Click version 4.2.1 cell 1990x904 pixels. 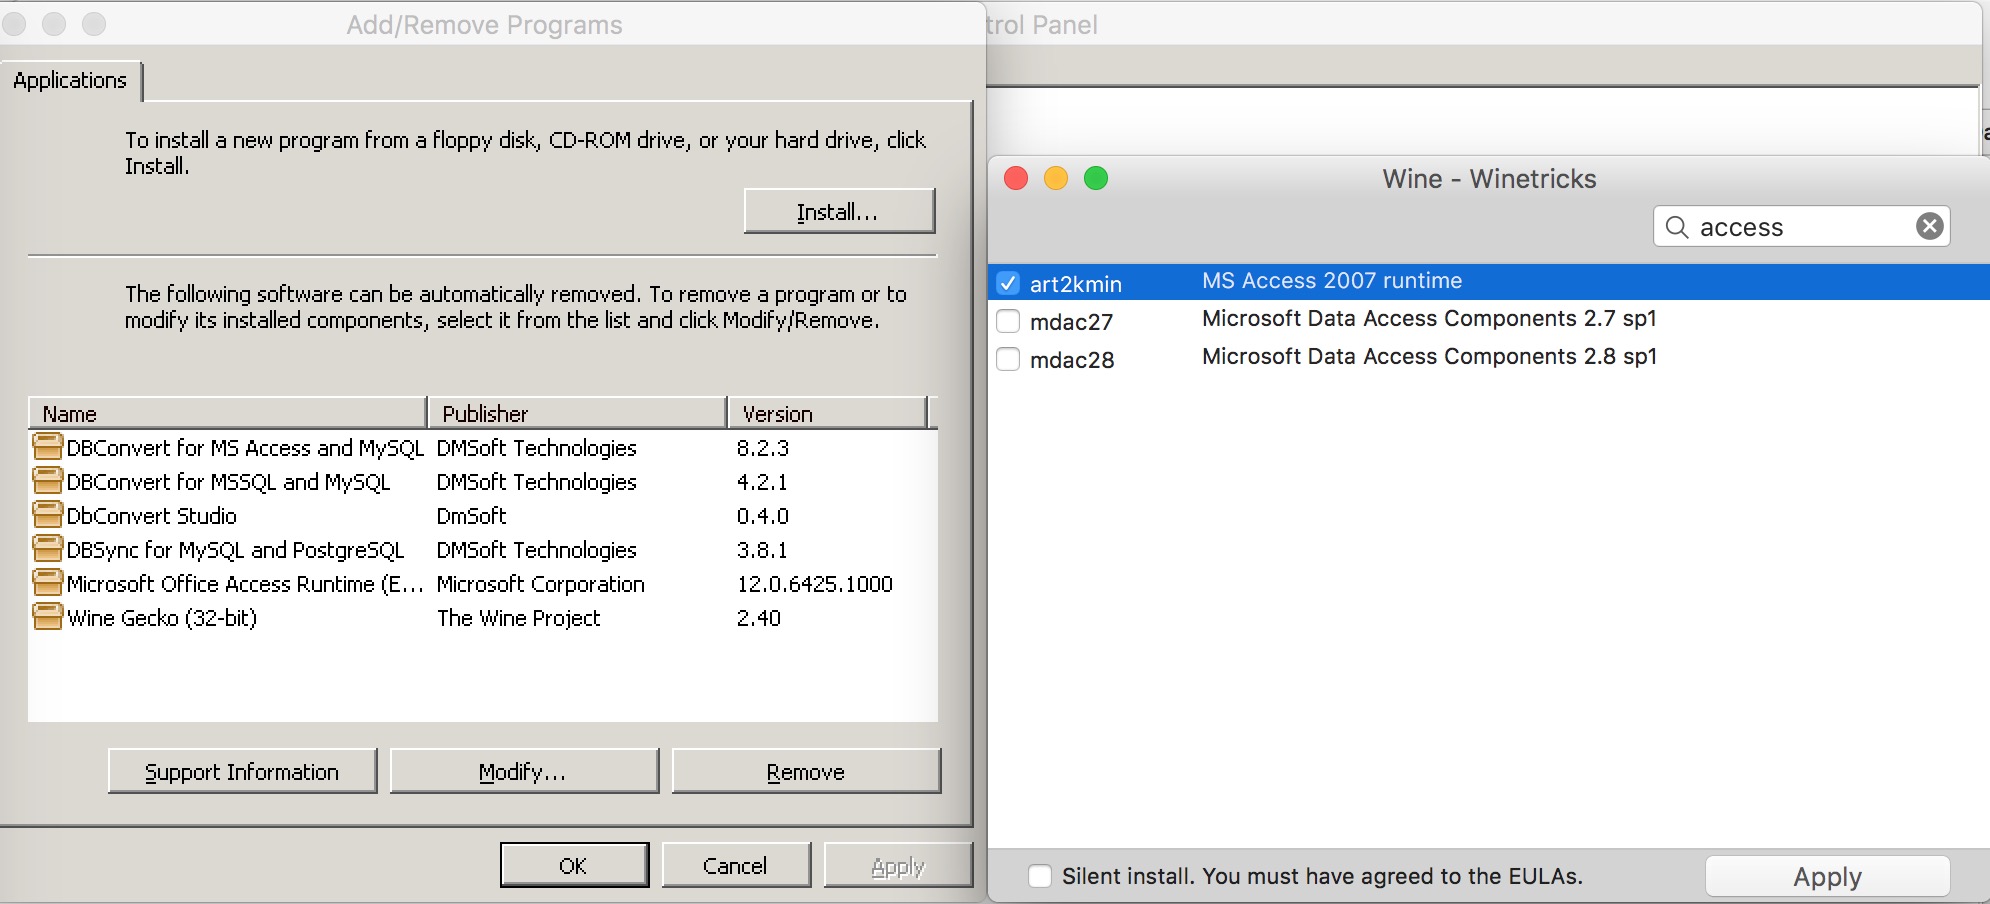762,482
